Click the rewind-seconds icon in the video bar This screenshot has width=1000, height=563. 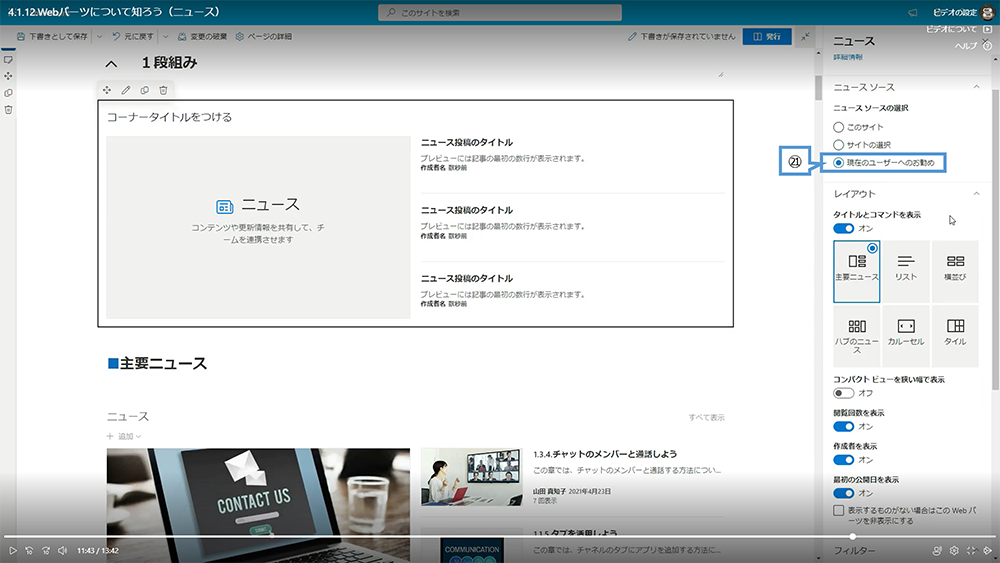click(29, 550)
